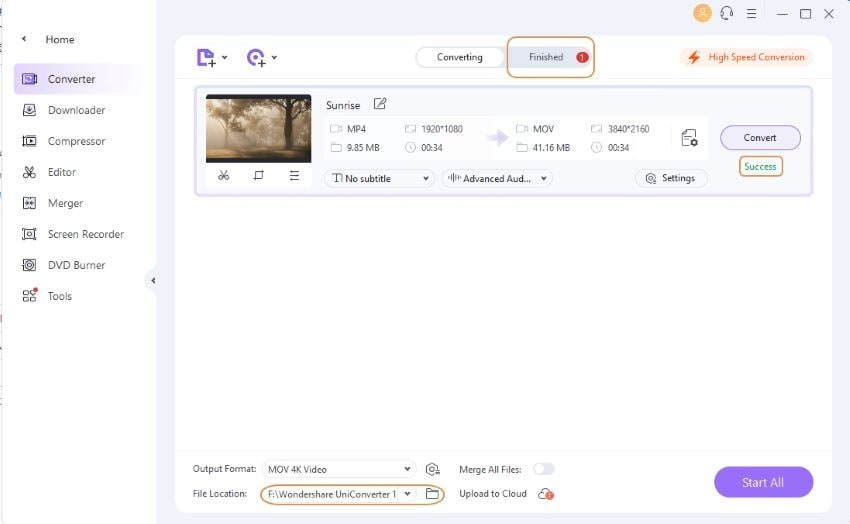Open the Screen Recorder tool
Viewport: 850px width, 524px height.
point(86,234)
